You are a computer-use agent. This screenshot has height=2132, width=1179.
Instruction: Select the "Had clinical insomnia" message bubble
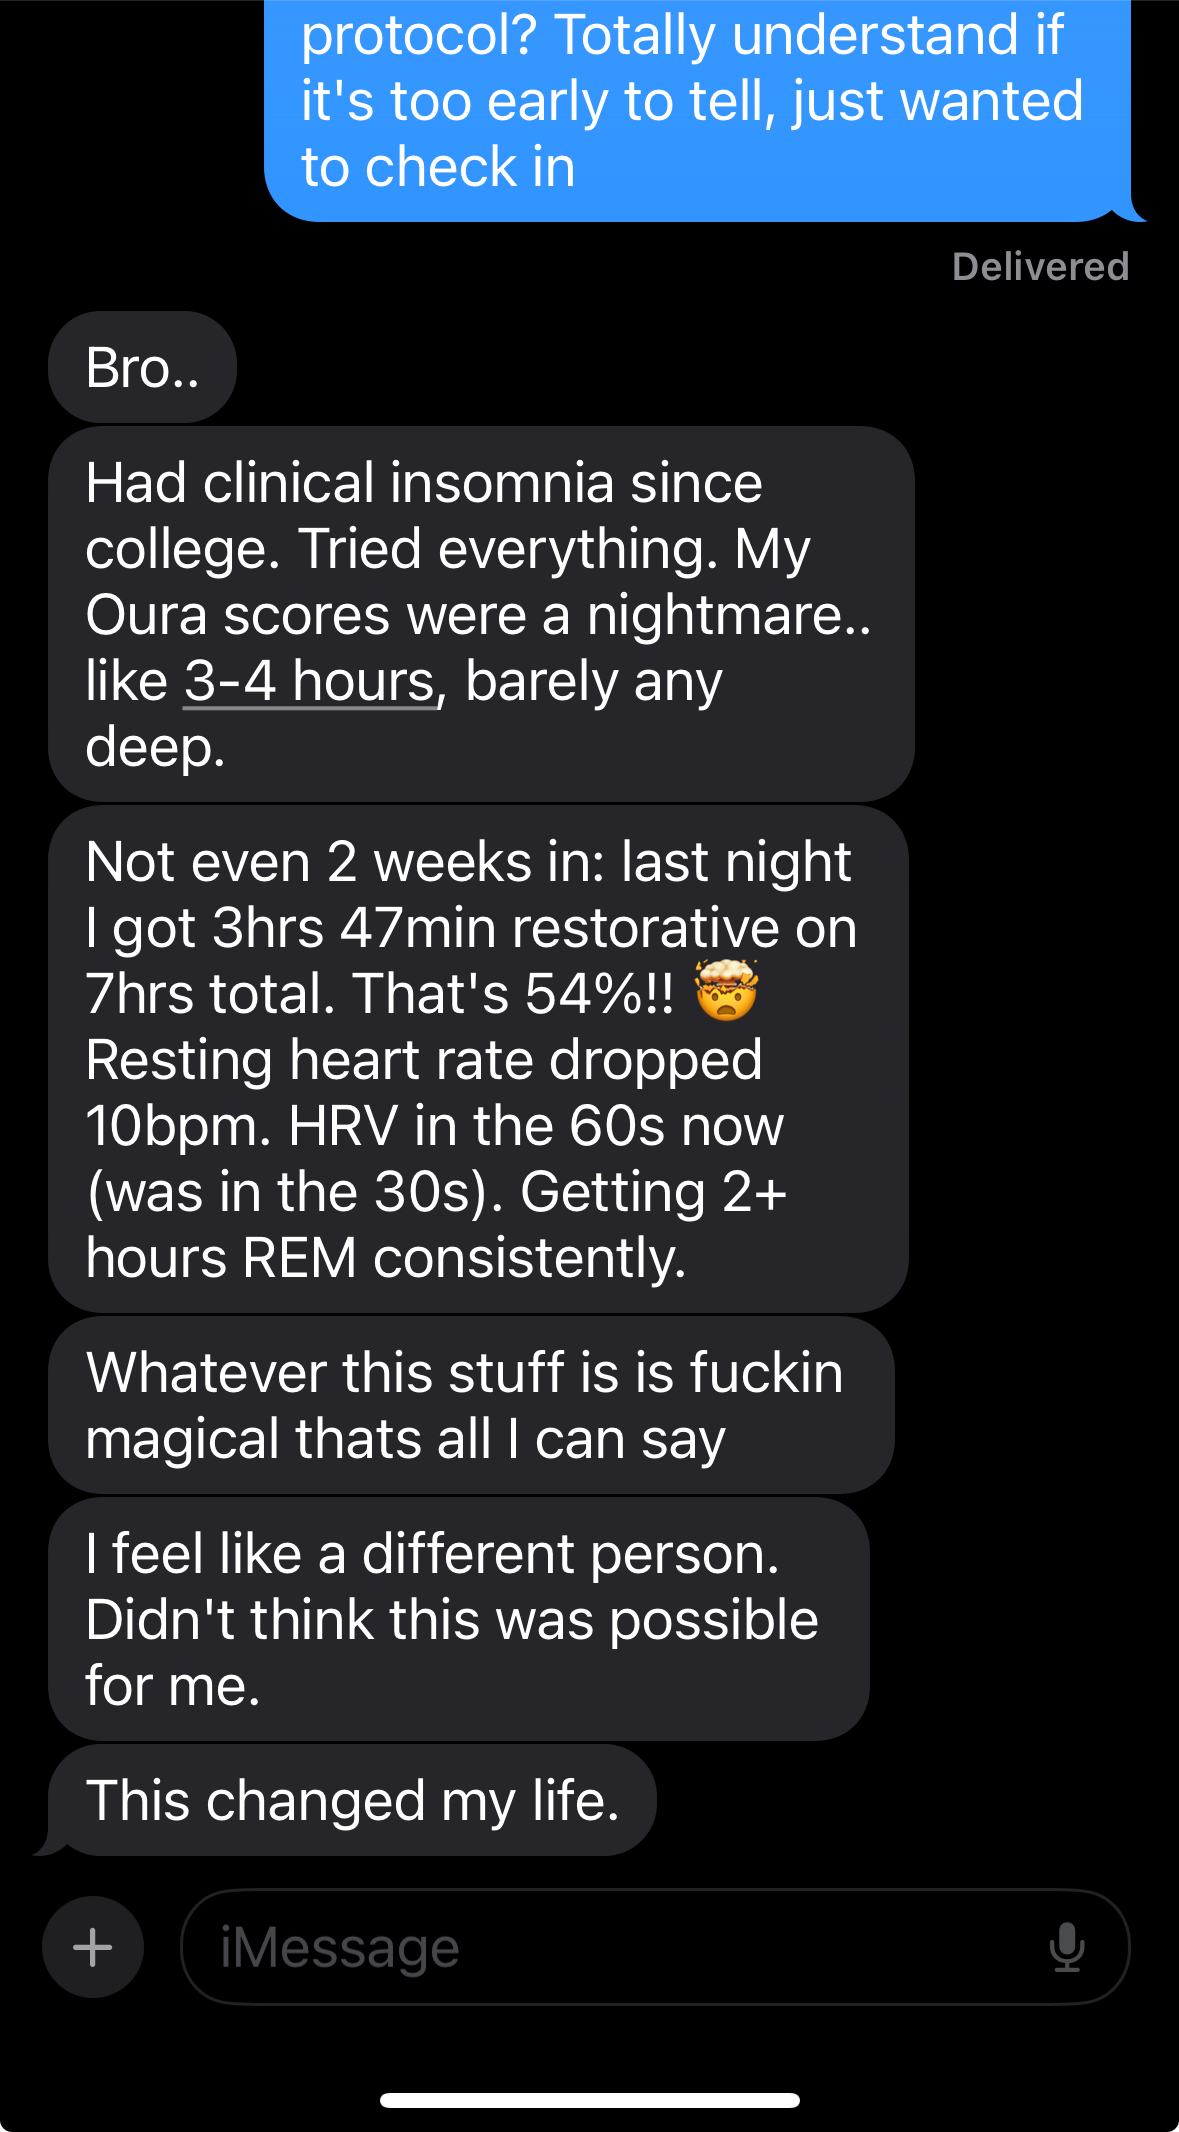[480, 614]
